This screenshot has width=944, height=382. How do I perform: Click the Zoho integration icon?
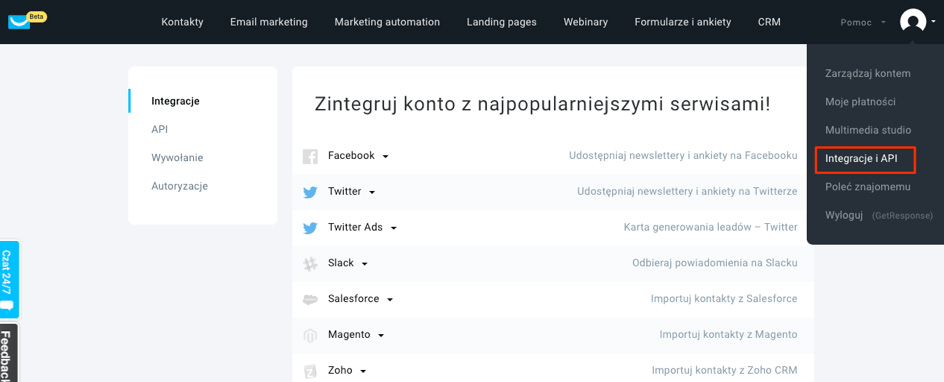310,371
